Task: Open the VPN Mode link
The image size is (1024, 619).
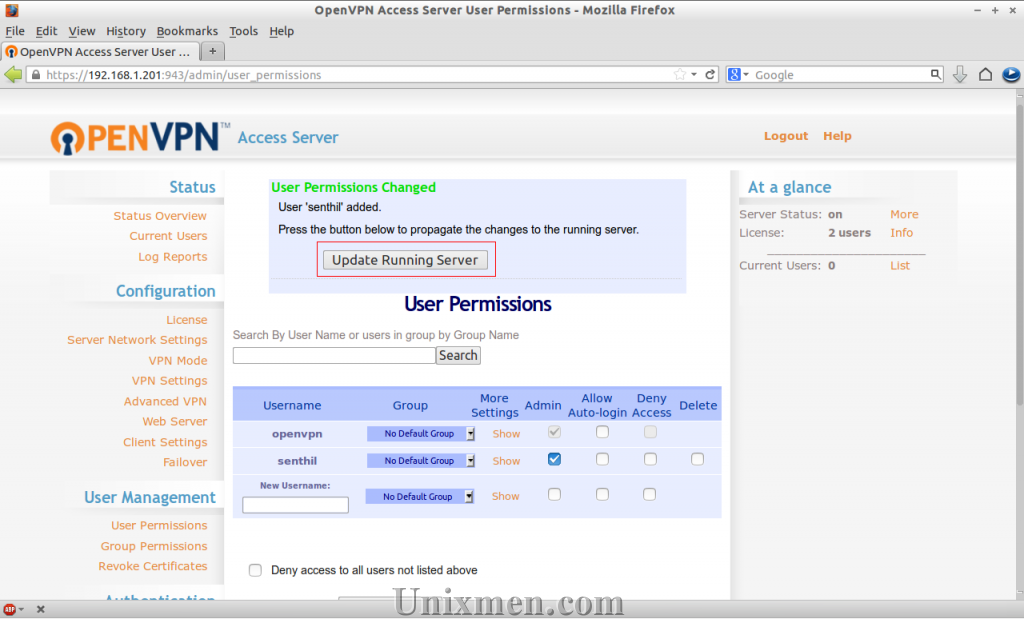Action: 178,360
